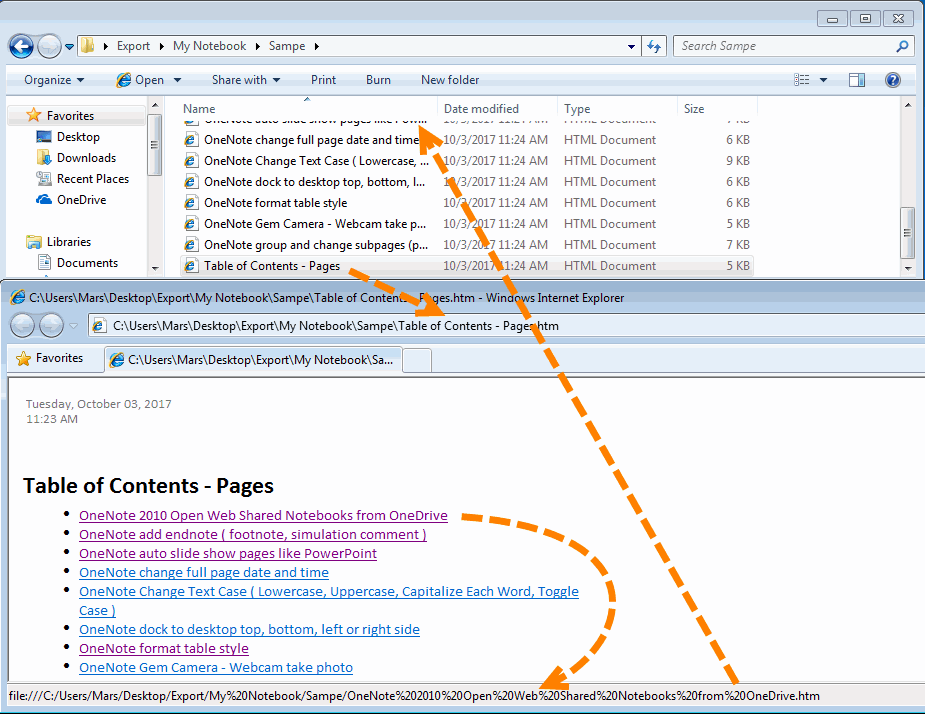
Task: Select the Table of Contents browser tab
Action: pos(253,360)
